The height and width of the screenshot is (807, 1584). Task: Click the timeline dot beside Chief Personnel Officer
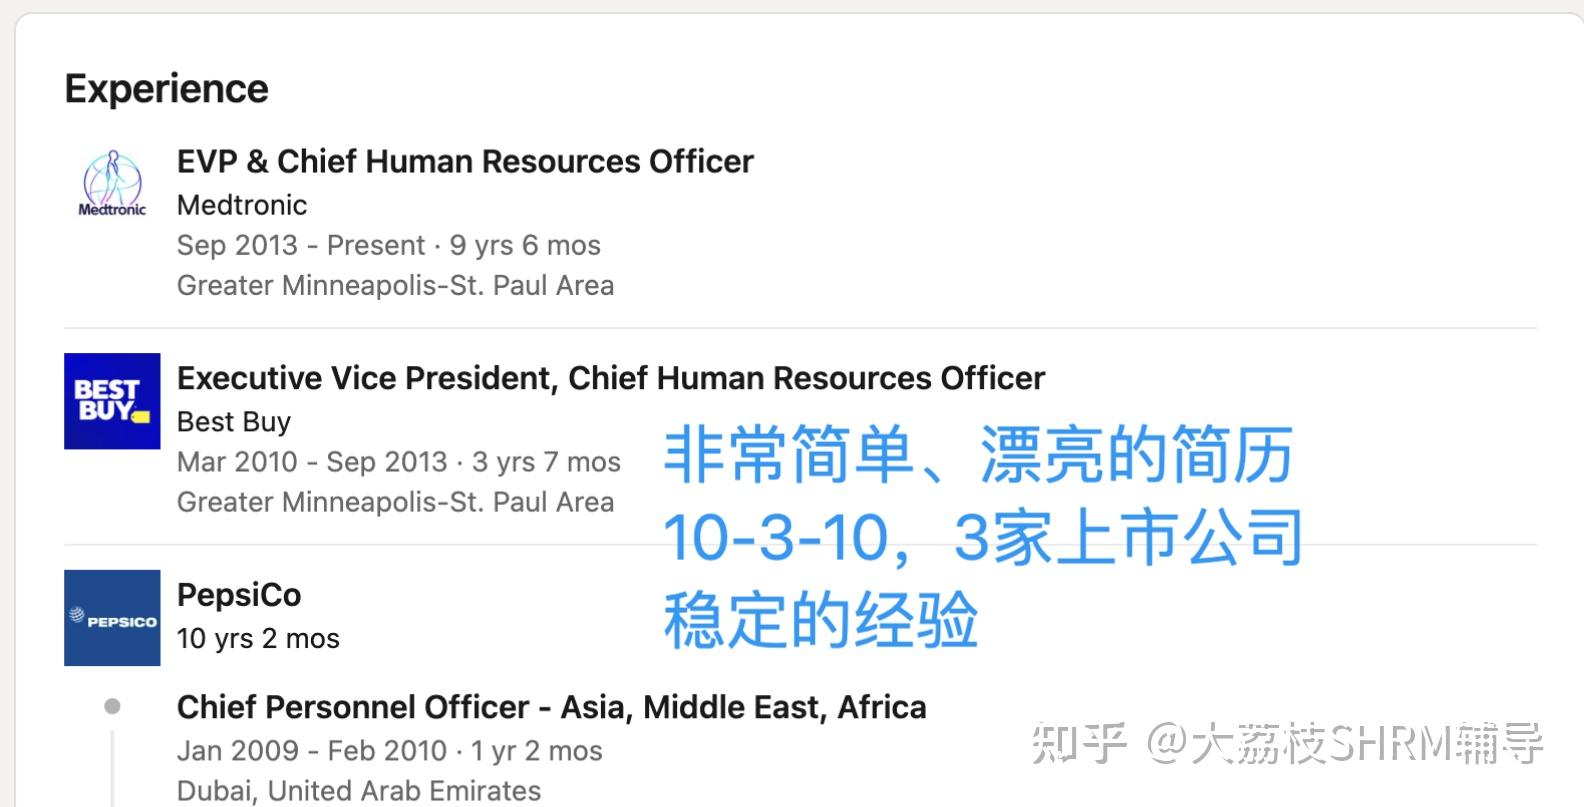point(112,707)
